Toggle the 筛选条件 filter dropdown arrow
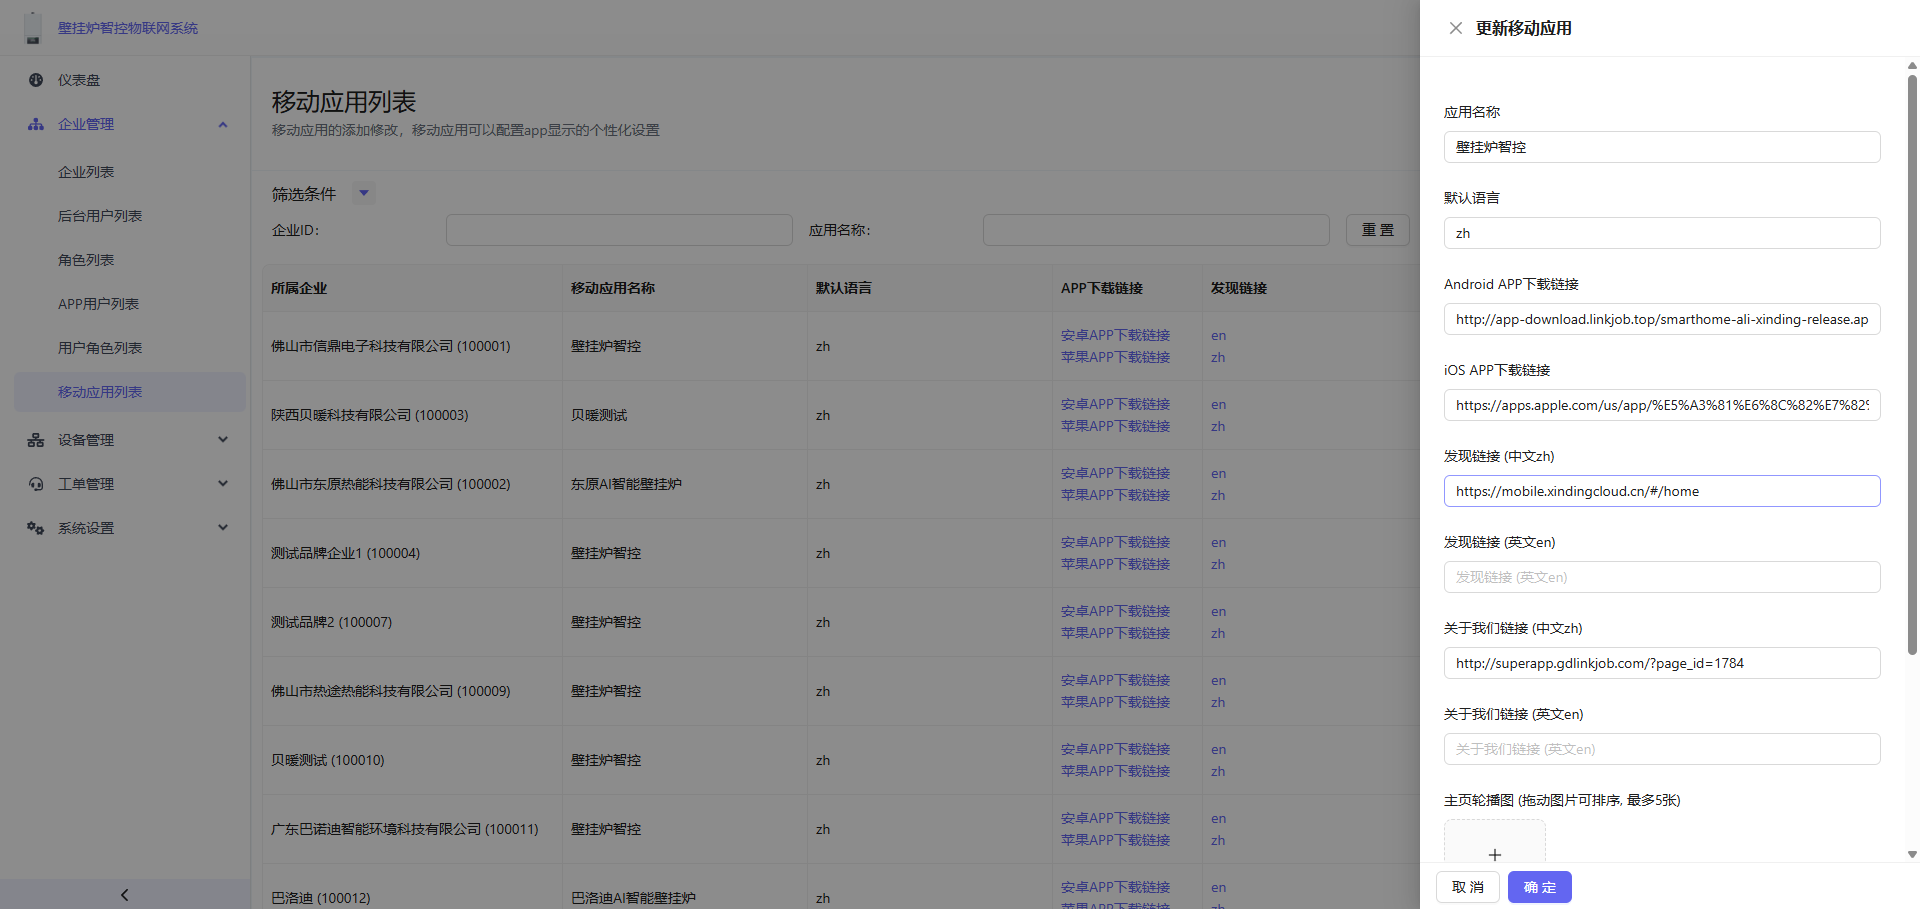 pos(364,193)
